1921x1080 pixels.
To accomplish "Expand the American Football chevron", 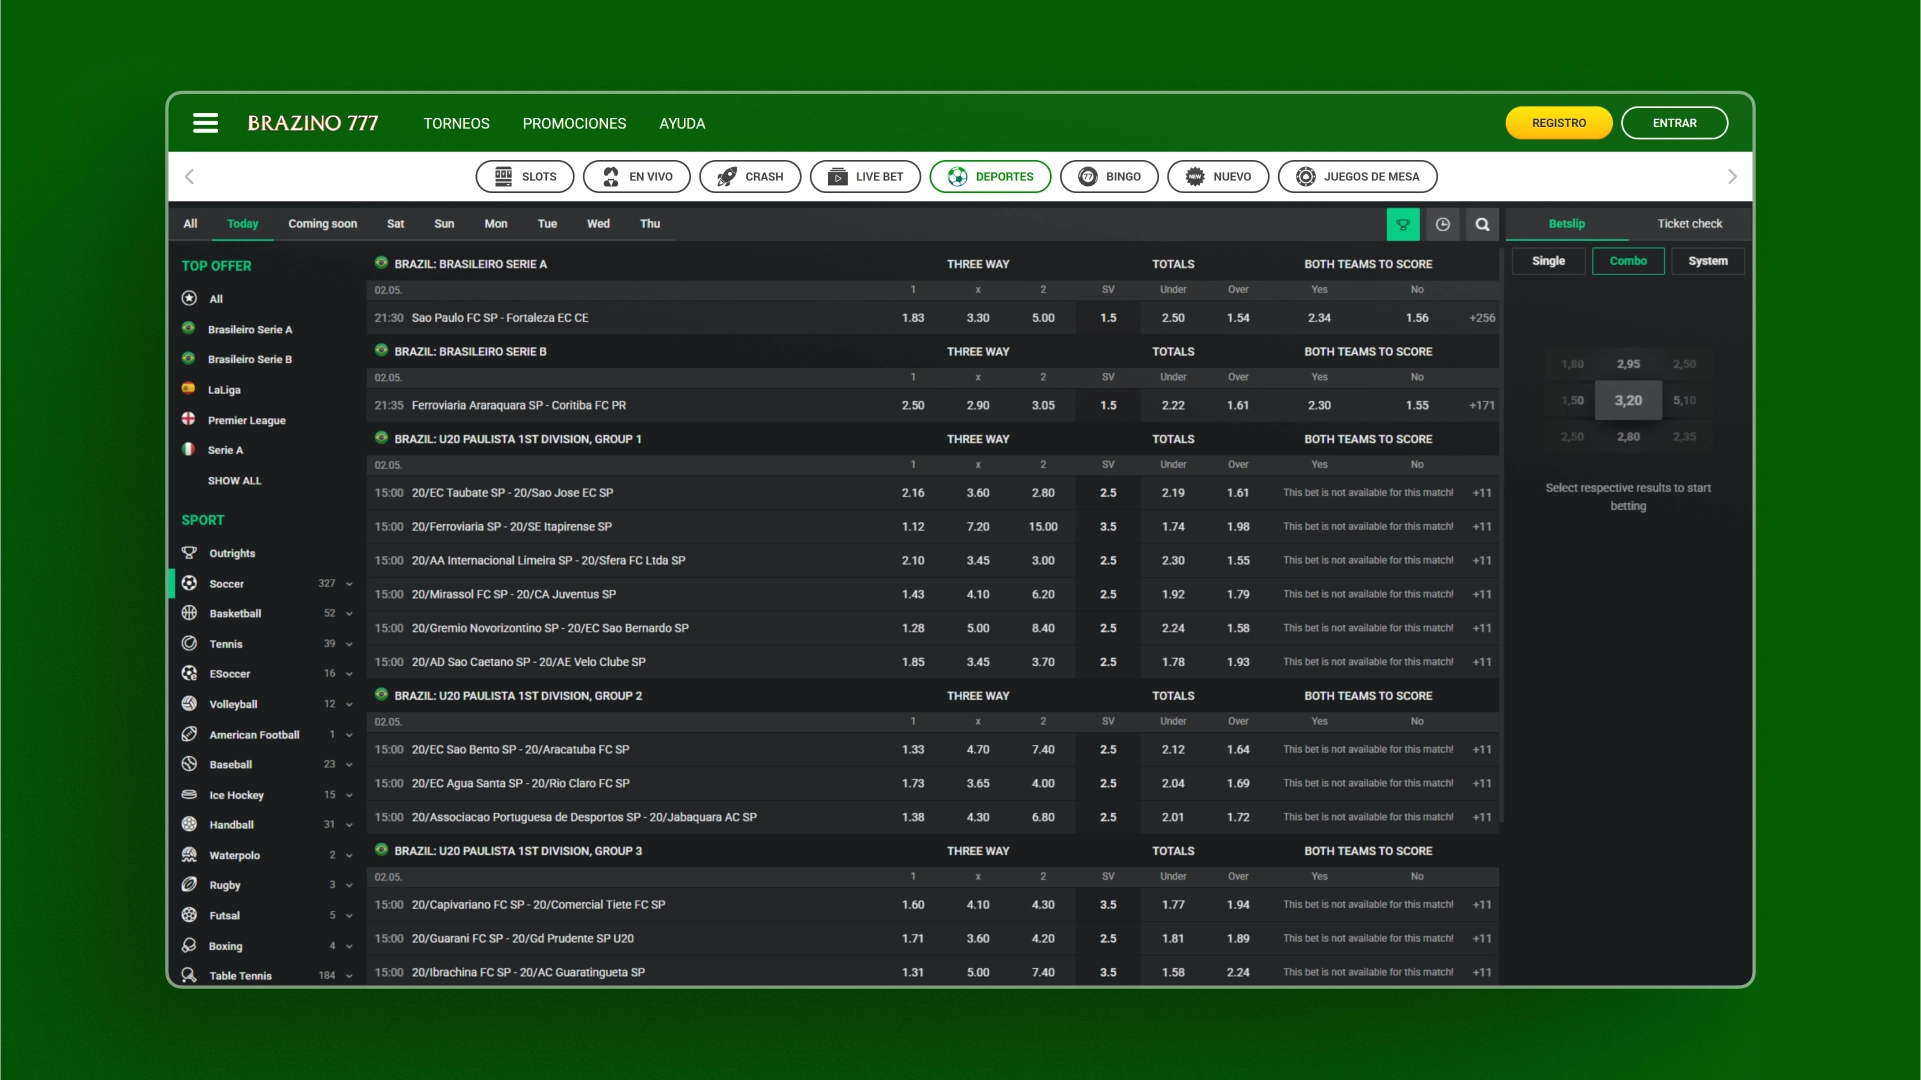I will coord(349,735).
